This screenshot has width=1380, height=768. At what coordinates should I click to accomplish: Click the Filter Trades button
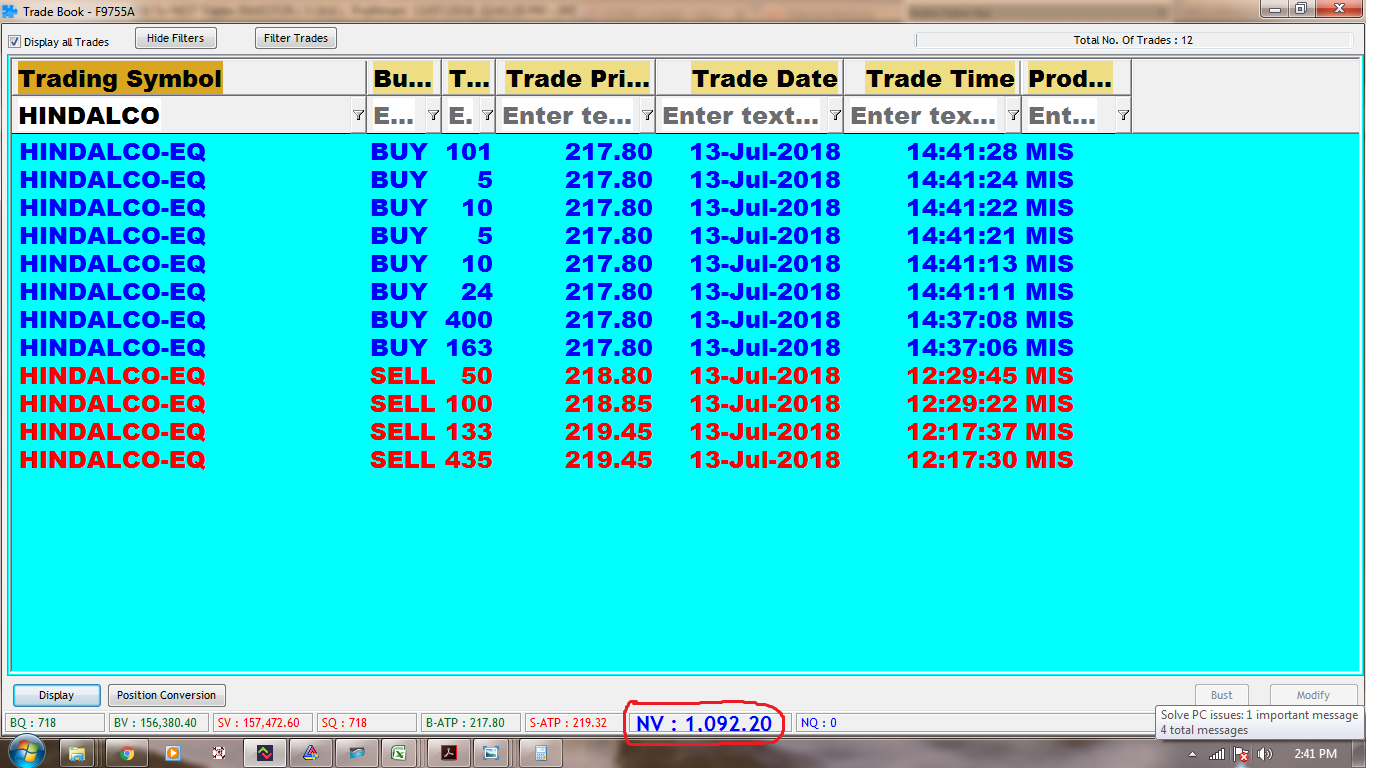click(296, 38)
